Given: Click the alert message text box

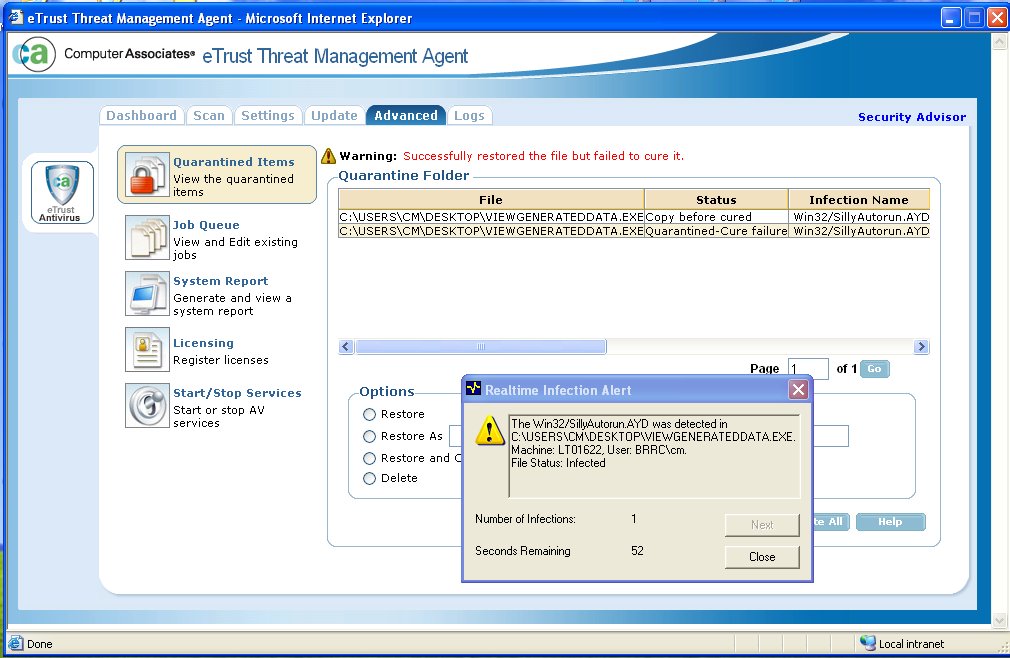Looking at the screenshot, I should pos(654,456).
